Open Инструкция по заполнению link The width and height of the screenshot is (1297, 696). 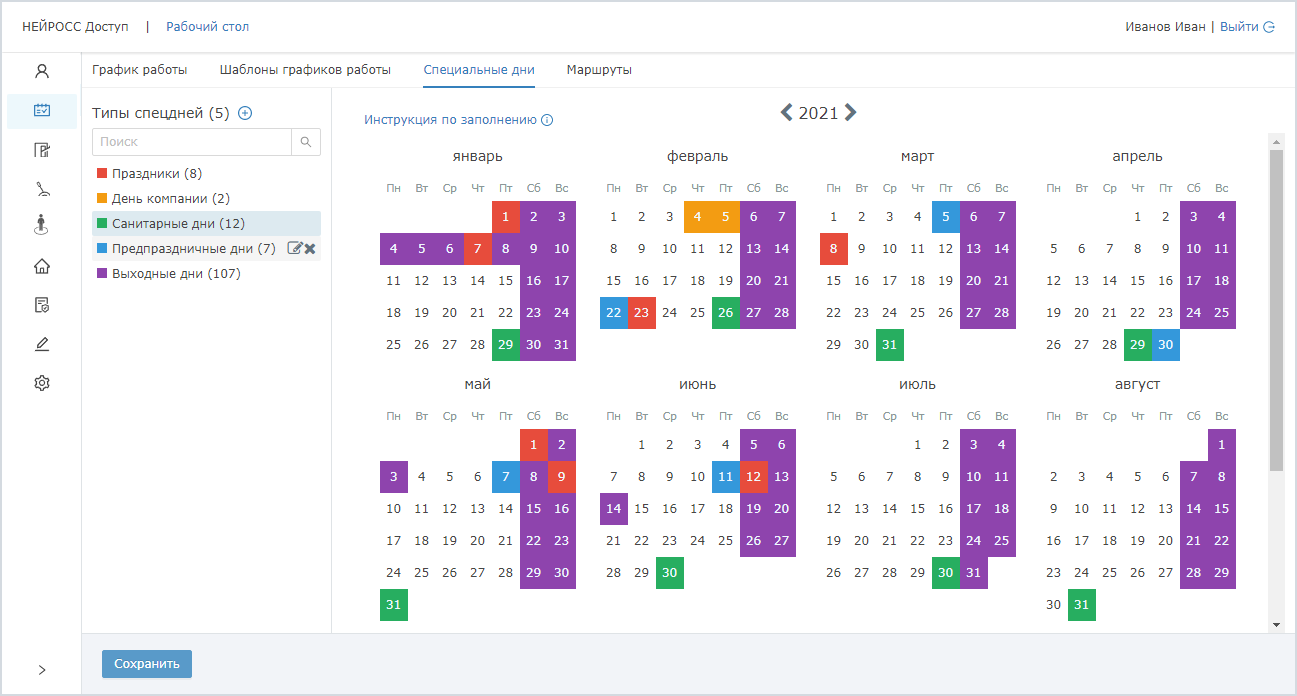(x=450, y=120)
